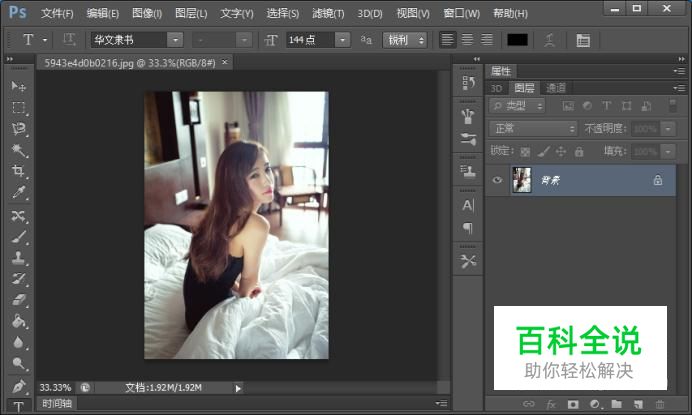Screen dimensions: 692x415
Task: Open the layer filter type dropdown
Action: pyautogui.click(x=517, y=106)
